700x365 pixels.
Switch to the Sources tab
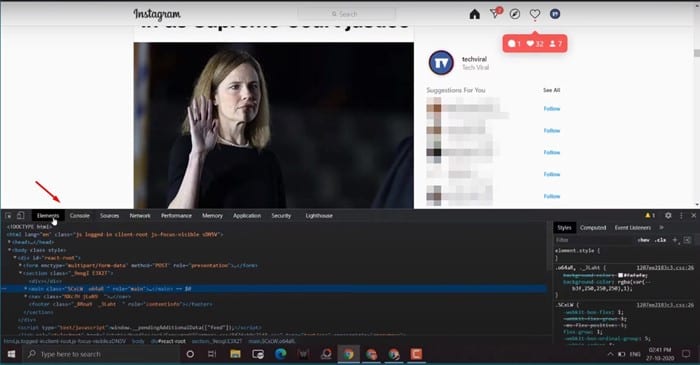pos(109,216)
